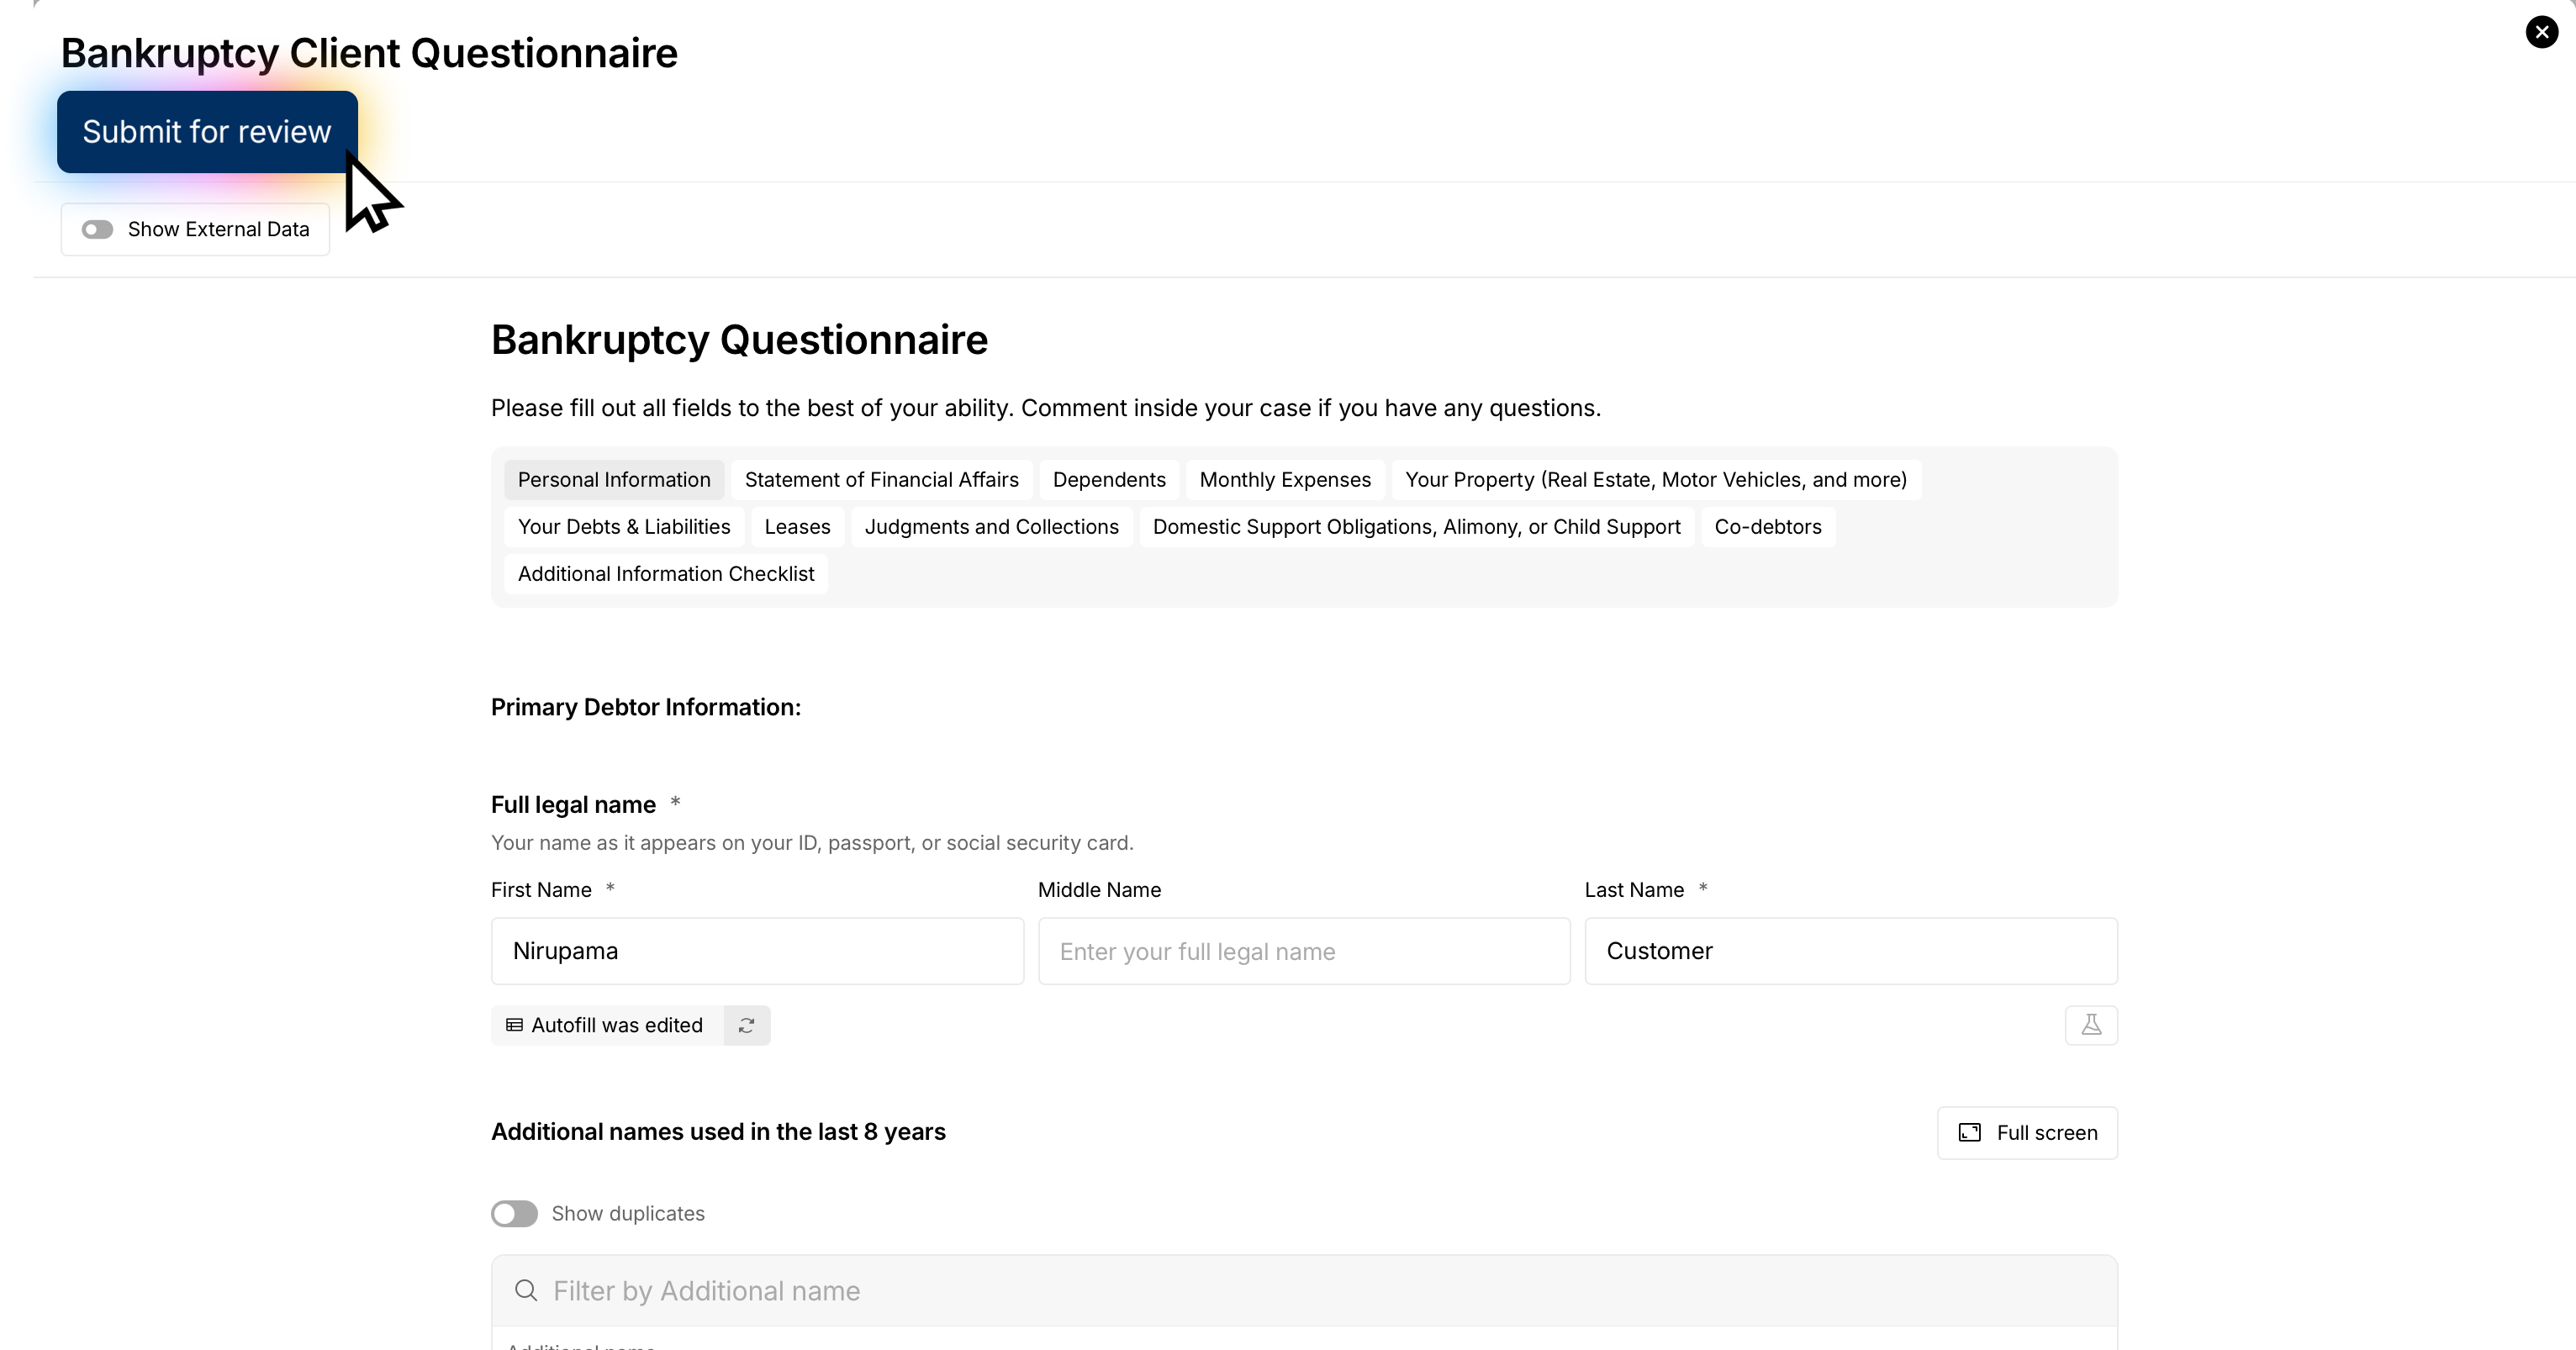Open Your Debts & Liabilities tab

point(624,527)
